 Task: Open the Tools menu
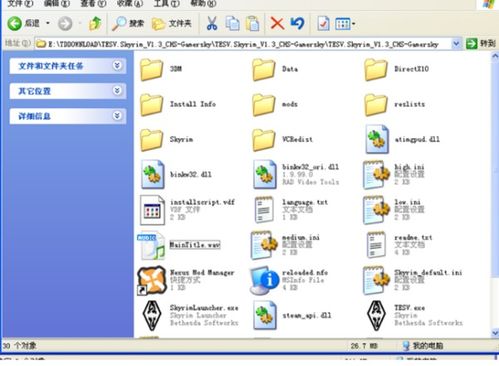tap(167, 4)
